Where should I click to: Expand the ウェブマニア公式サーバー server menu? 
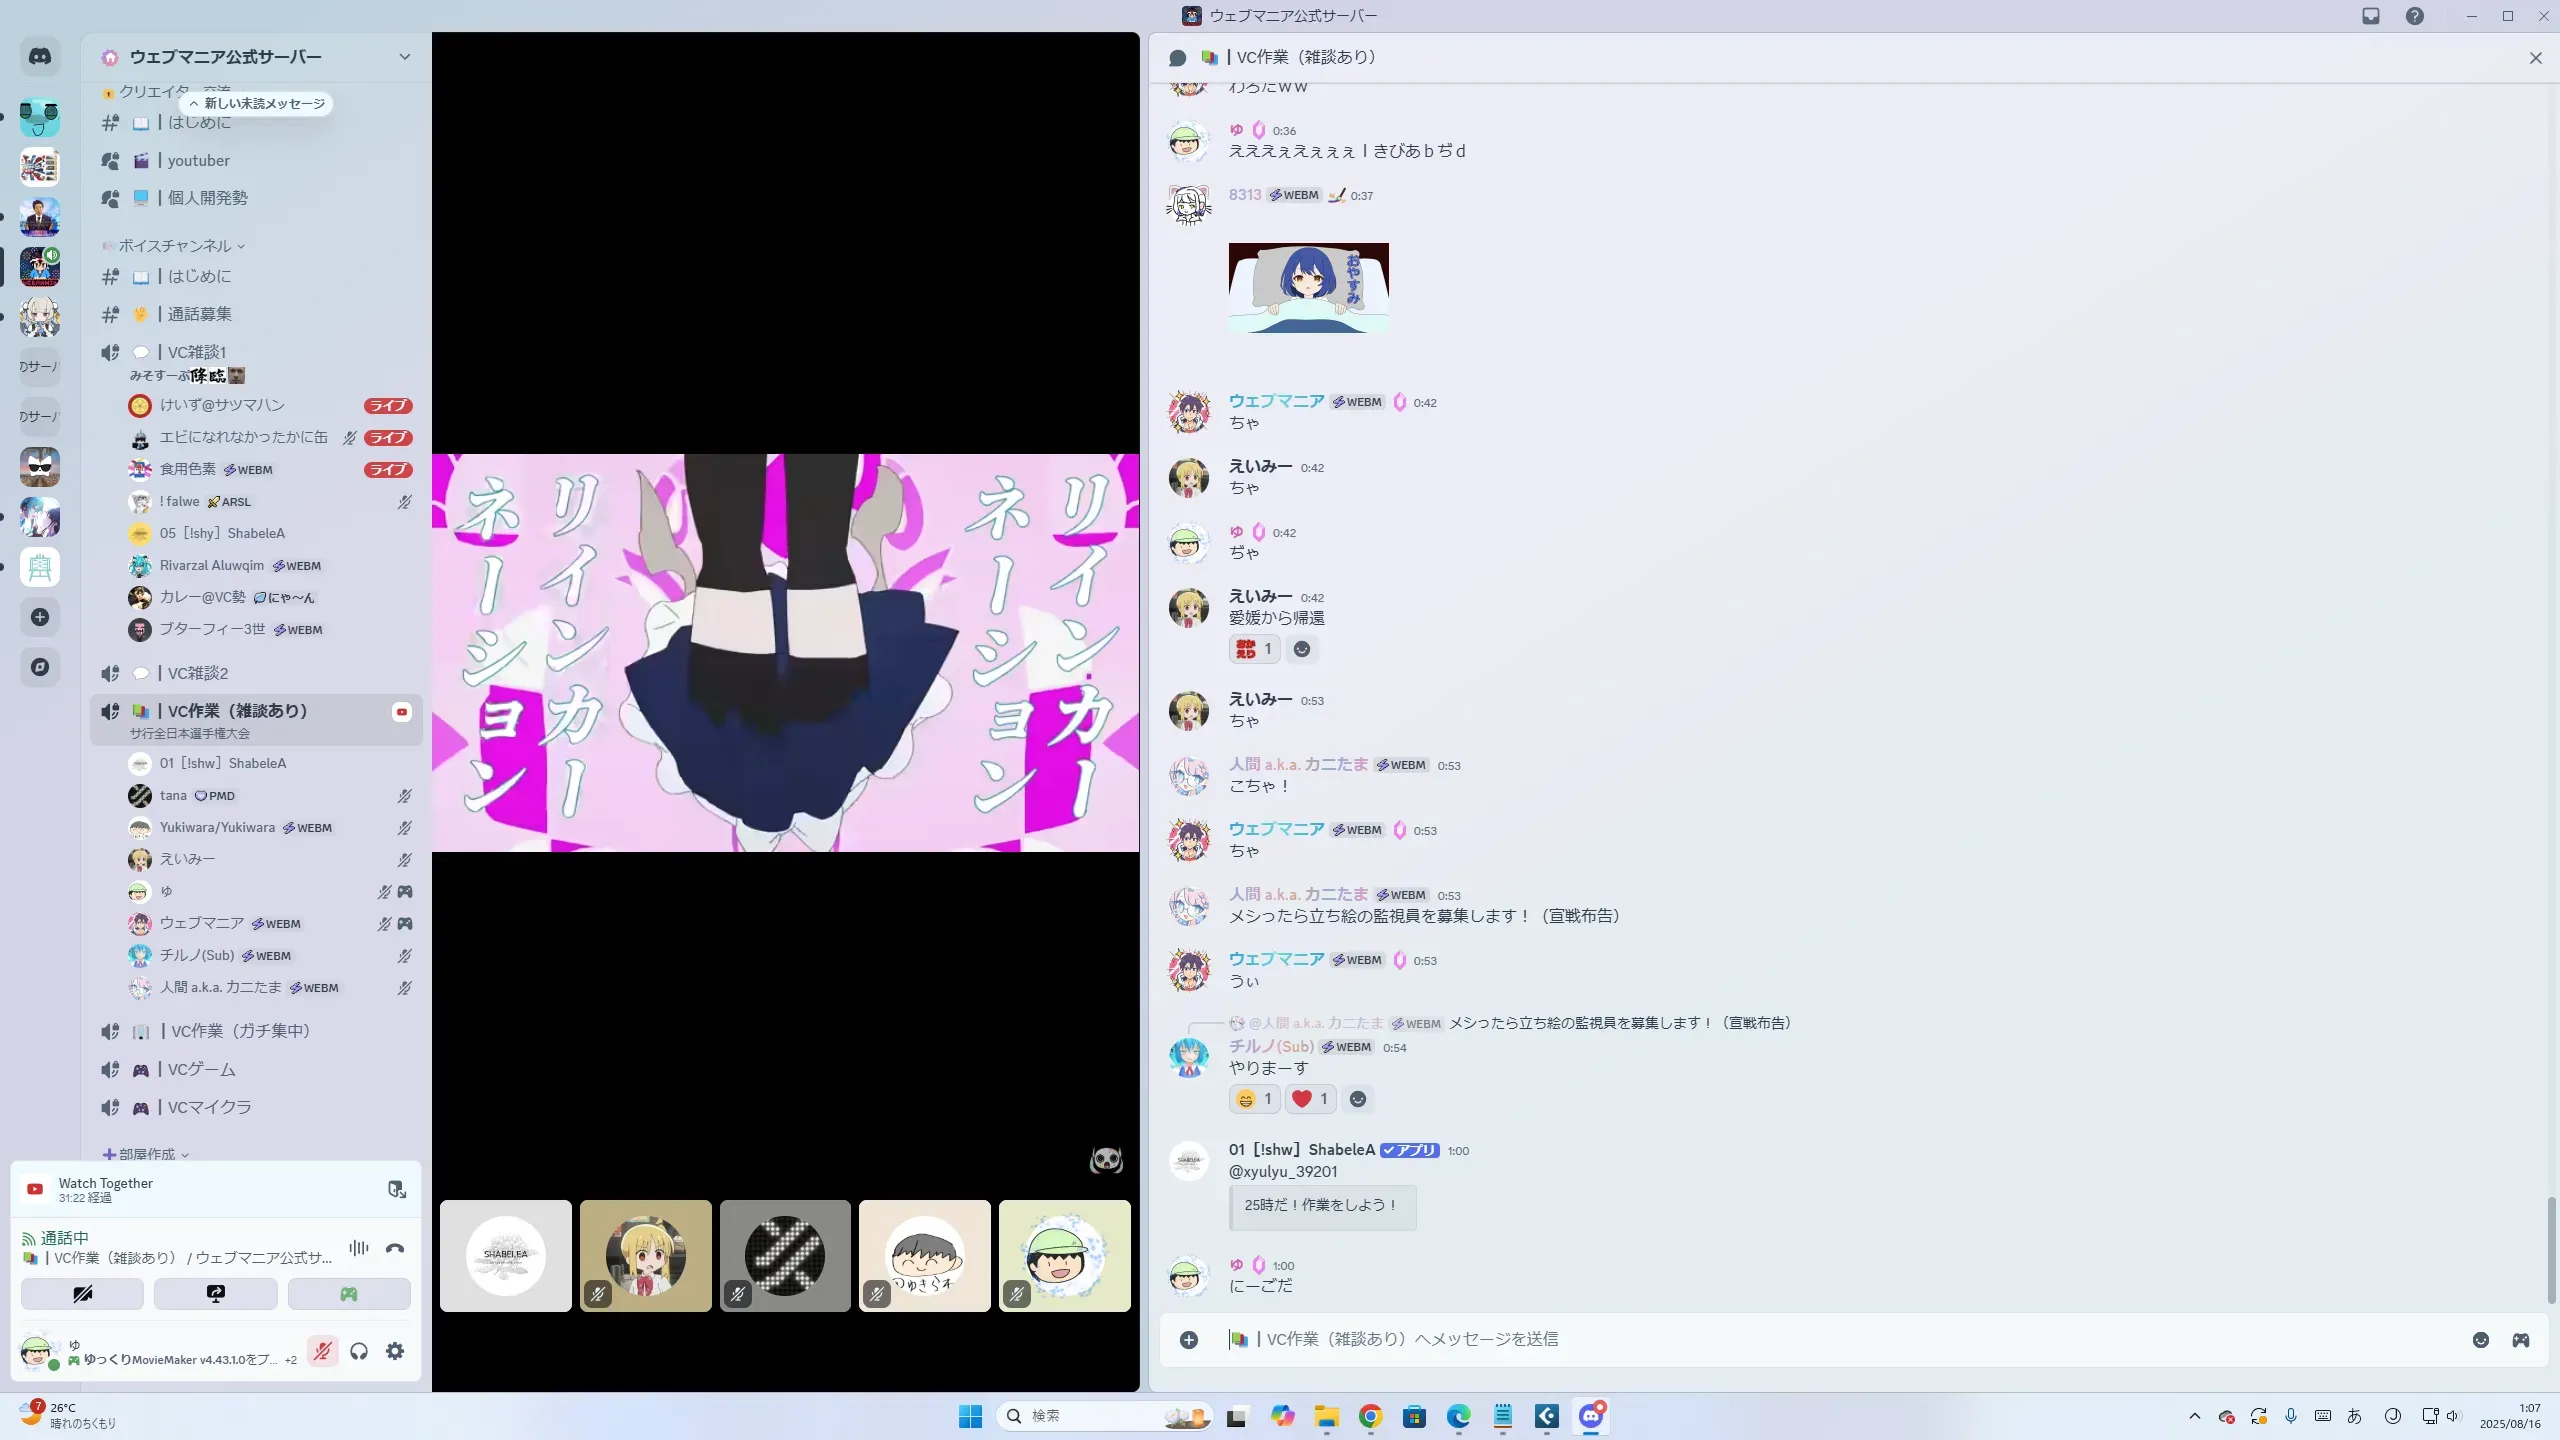(x=404, y=57)
